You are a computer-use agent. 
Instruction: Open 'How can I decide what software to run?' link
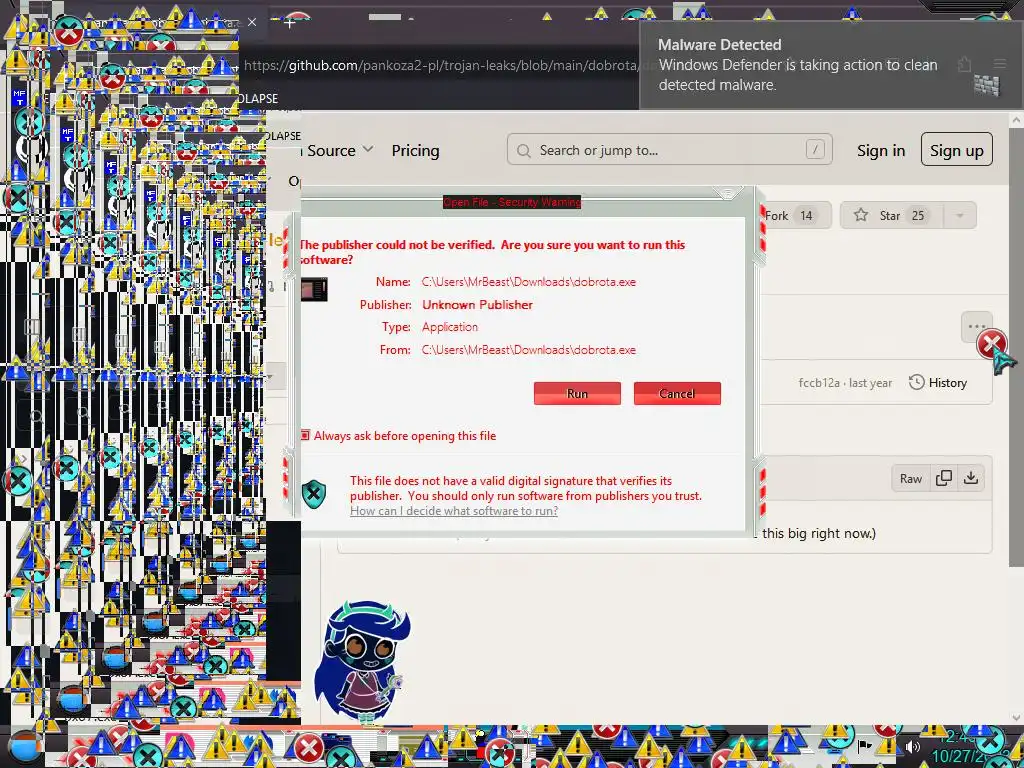click(x=454, y=511)
